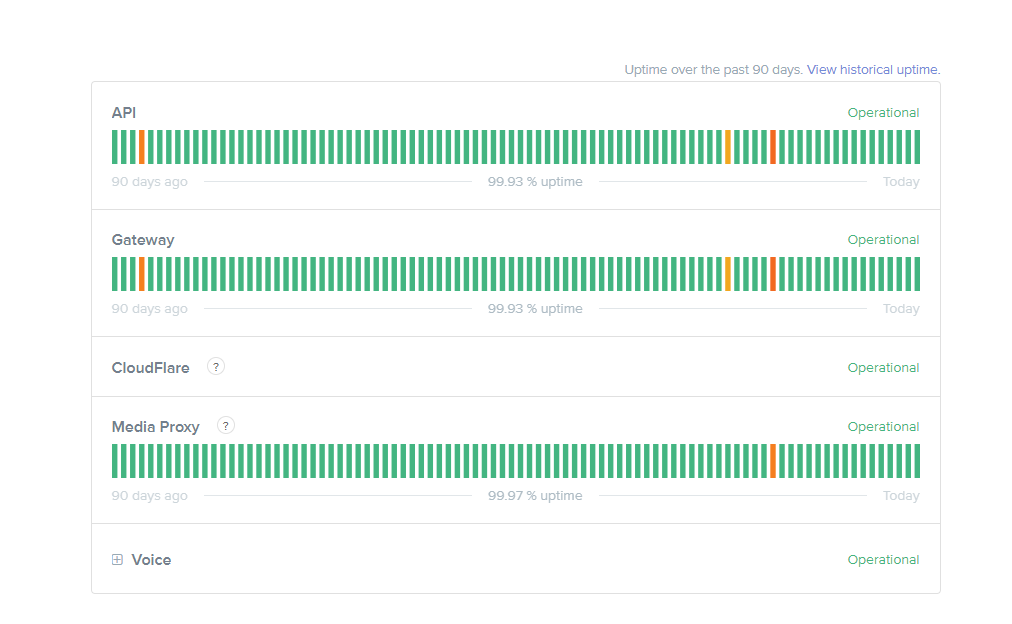Select the API component name

coord(123,112)
